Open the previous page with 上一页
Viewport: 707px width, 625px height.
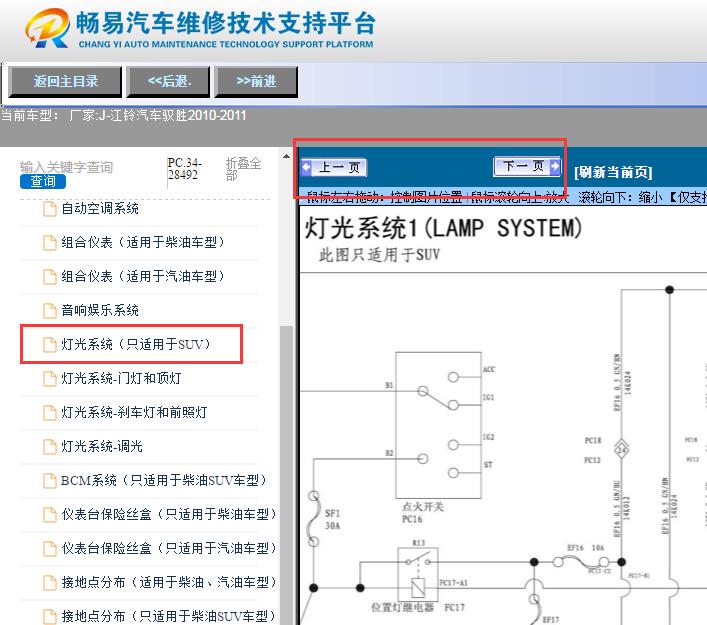coord(334,168)
